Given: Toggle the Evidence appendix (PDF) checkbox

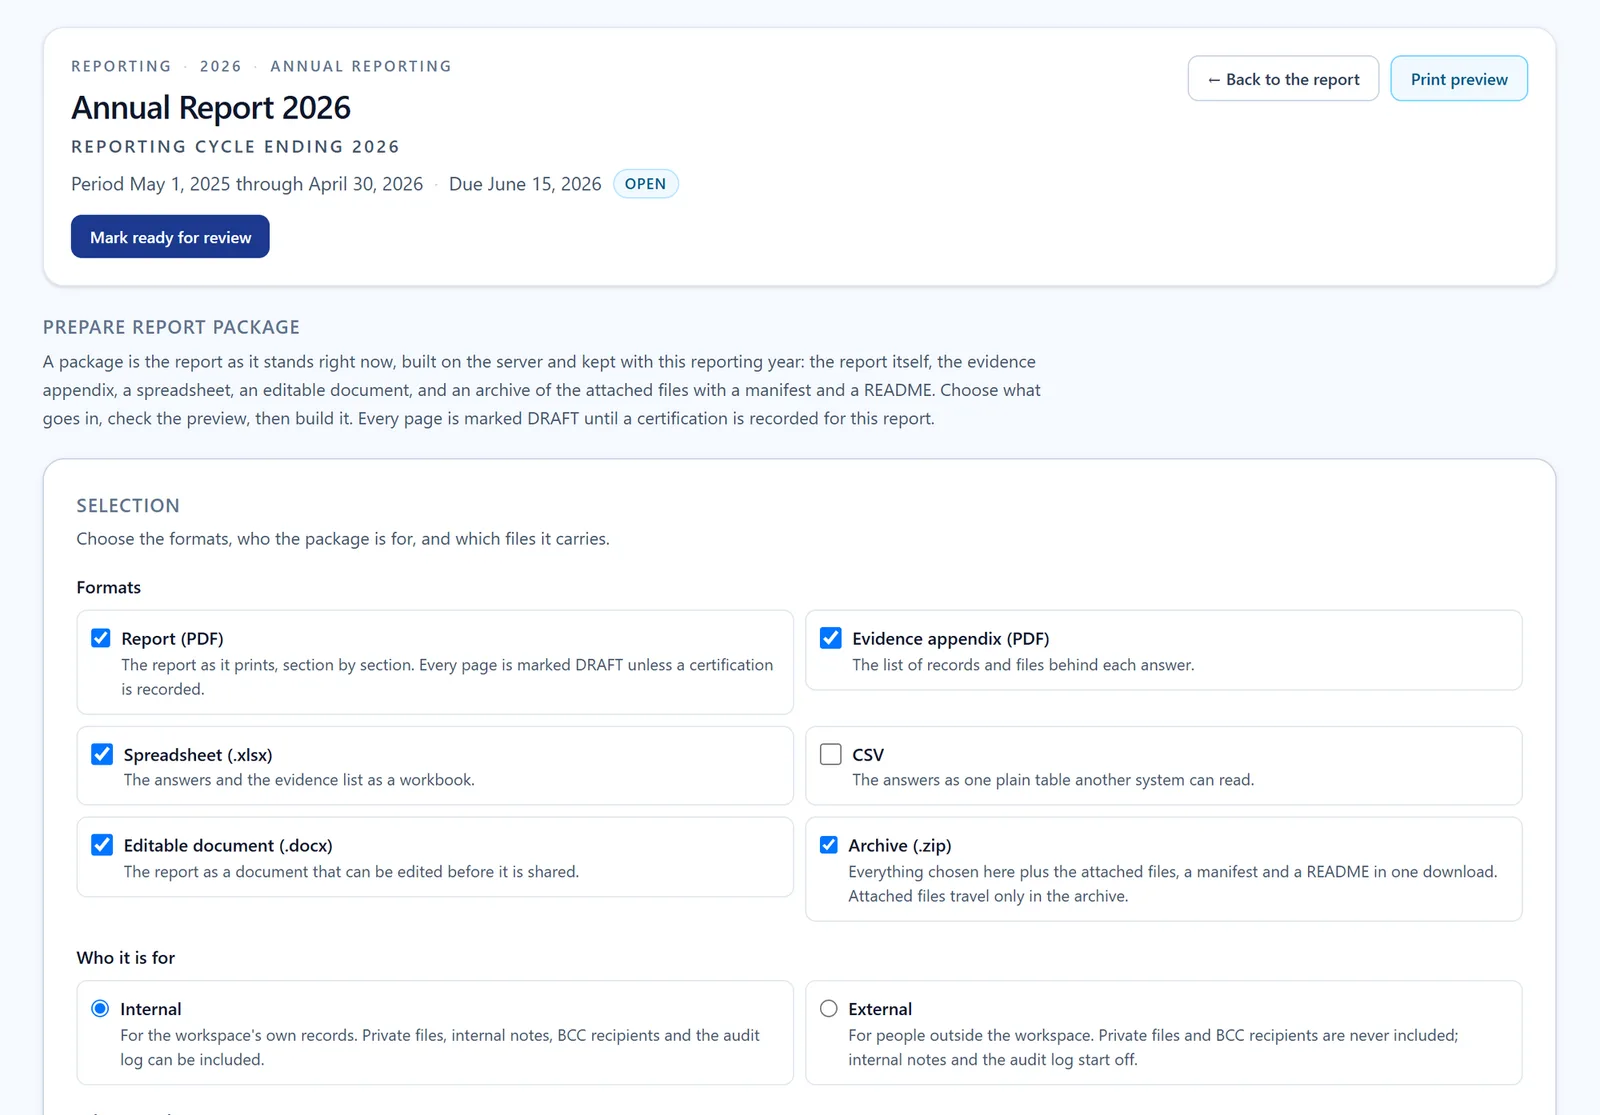Looking at the screenshot, I should 830,638.
